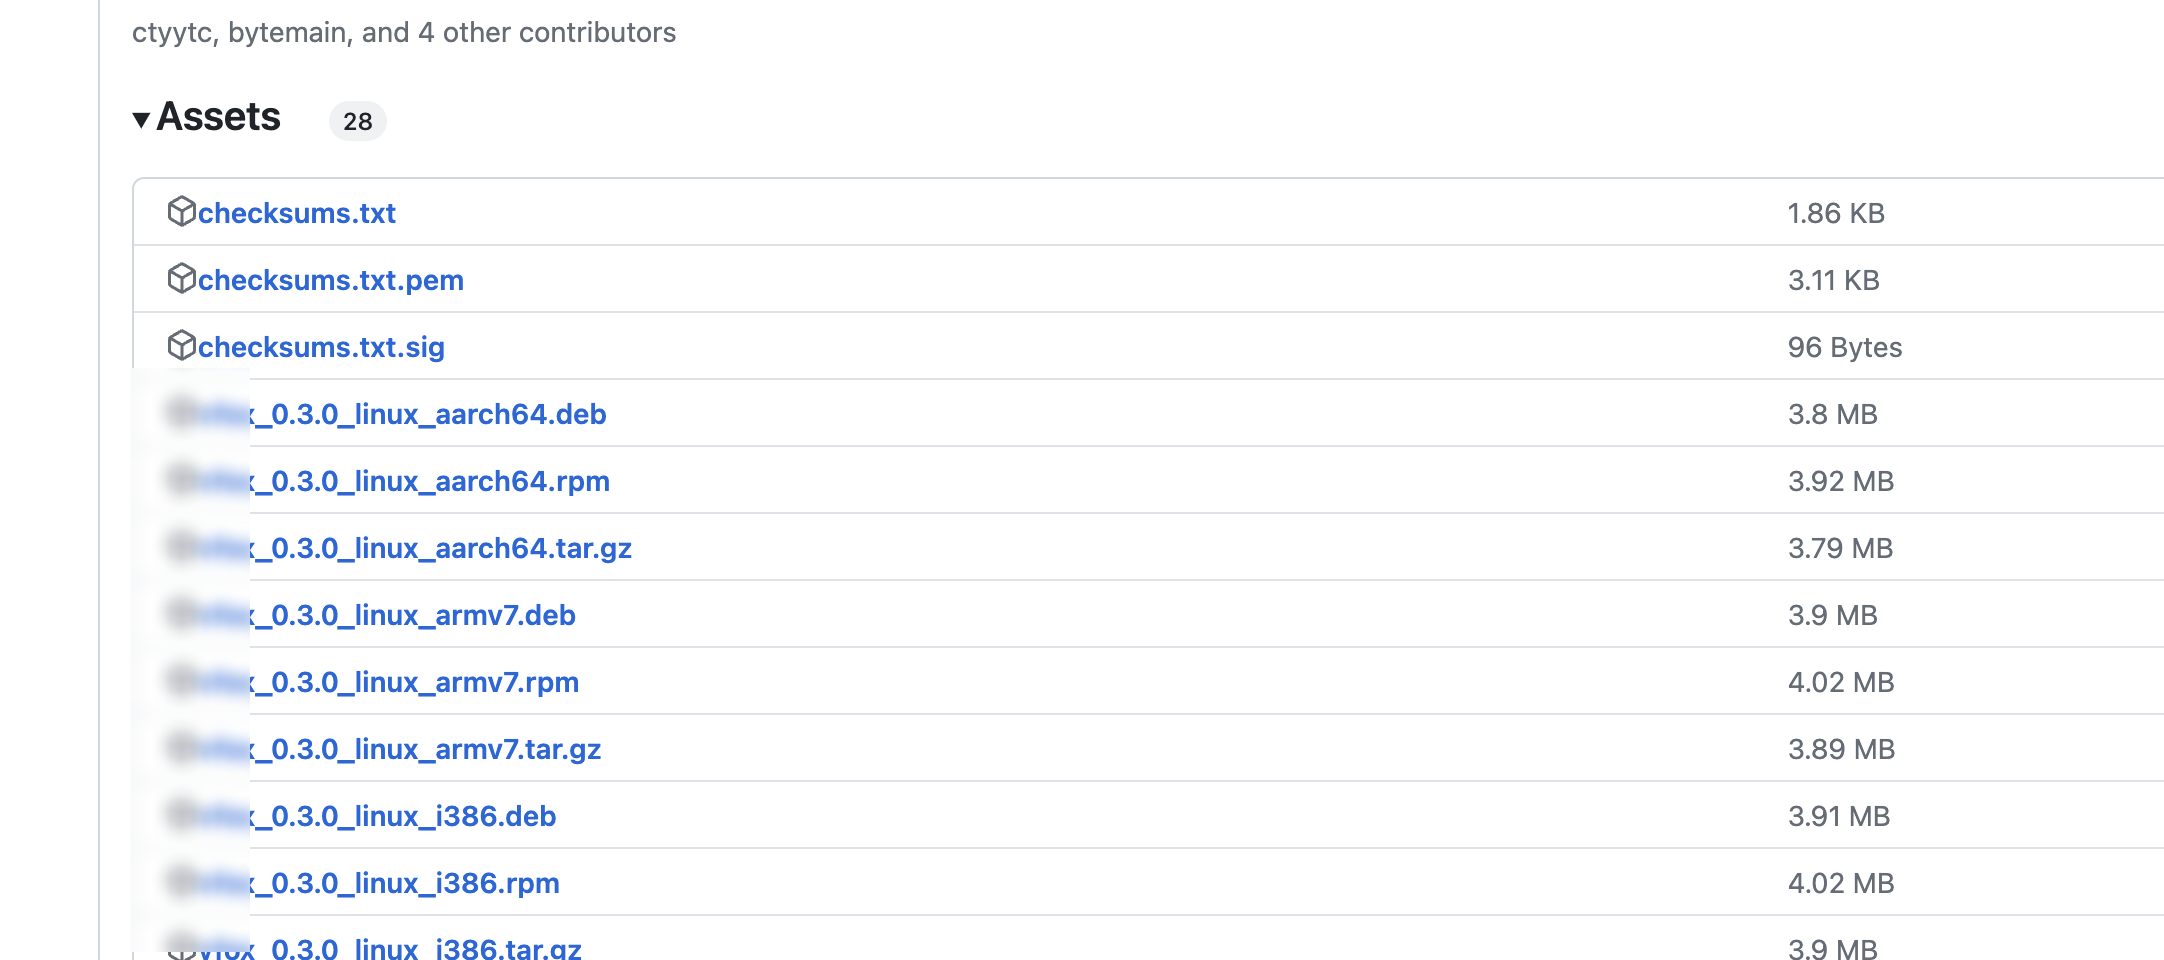
Task: Download the linux_aarch64.deb package
Action: pyautogui.click(x=402, y=414)
